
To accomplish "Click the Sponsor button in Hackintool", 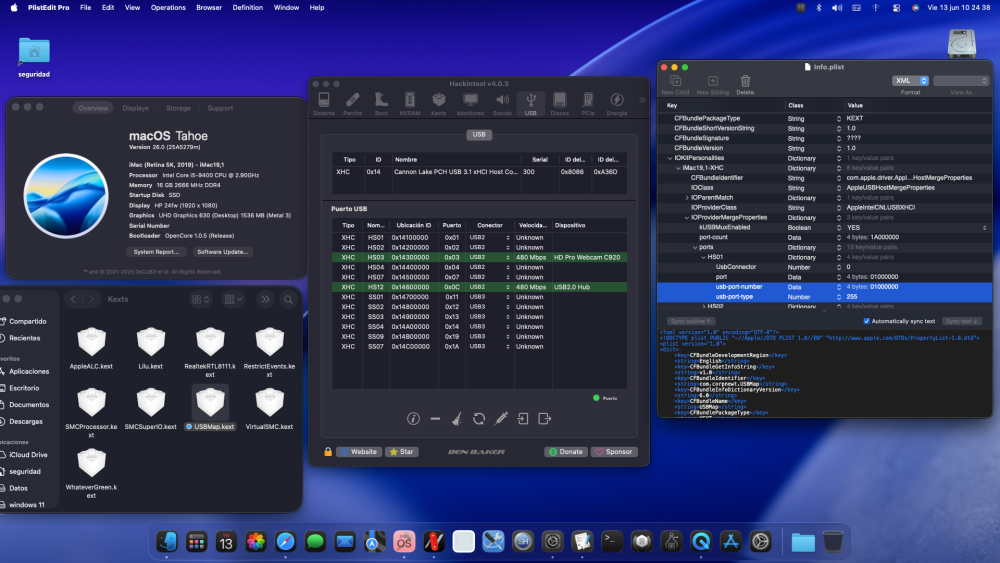I will click(614, 451).
